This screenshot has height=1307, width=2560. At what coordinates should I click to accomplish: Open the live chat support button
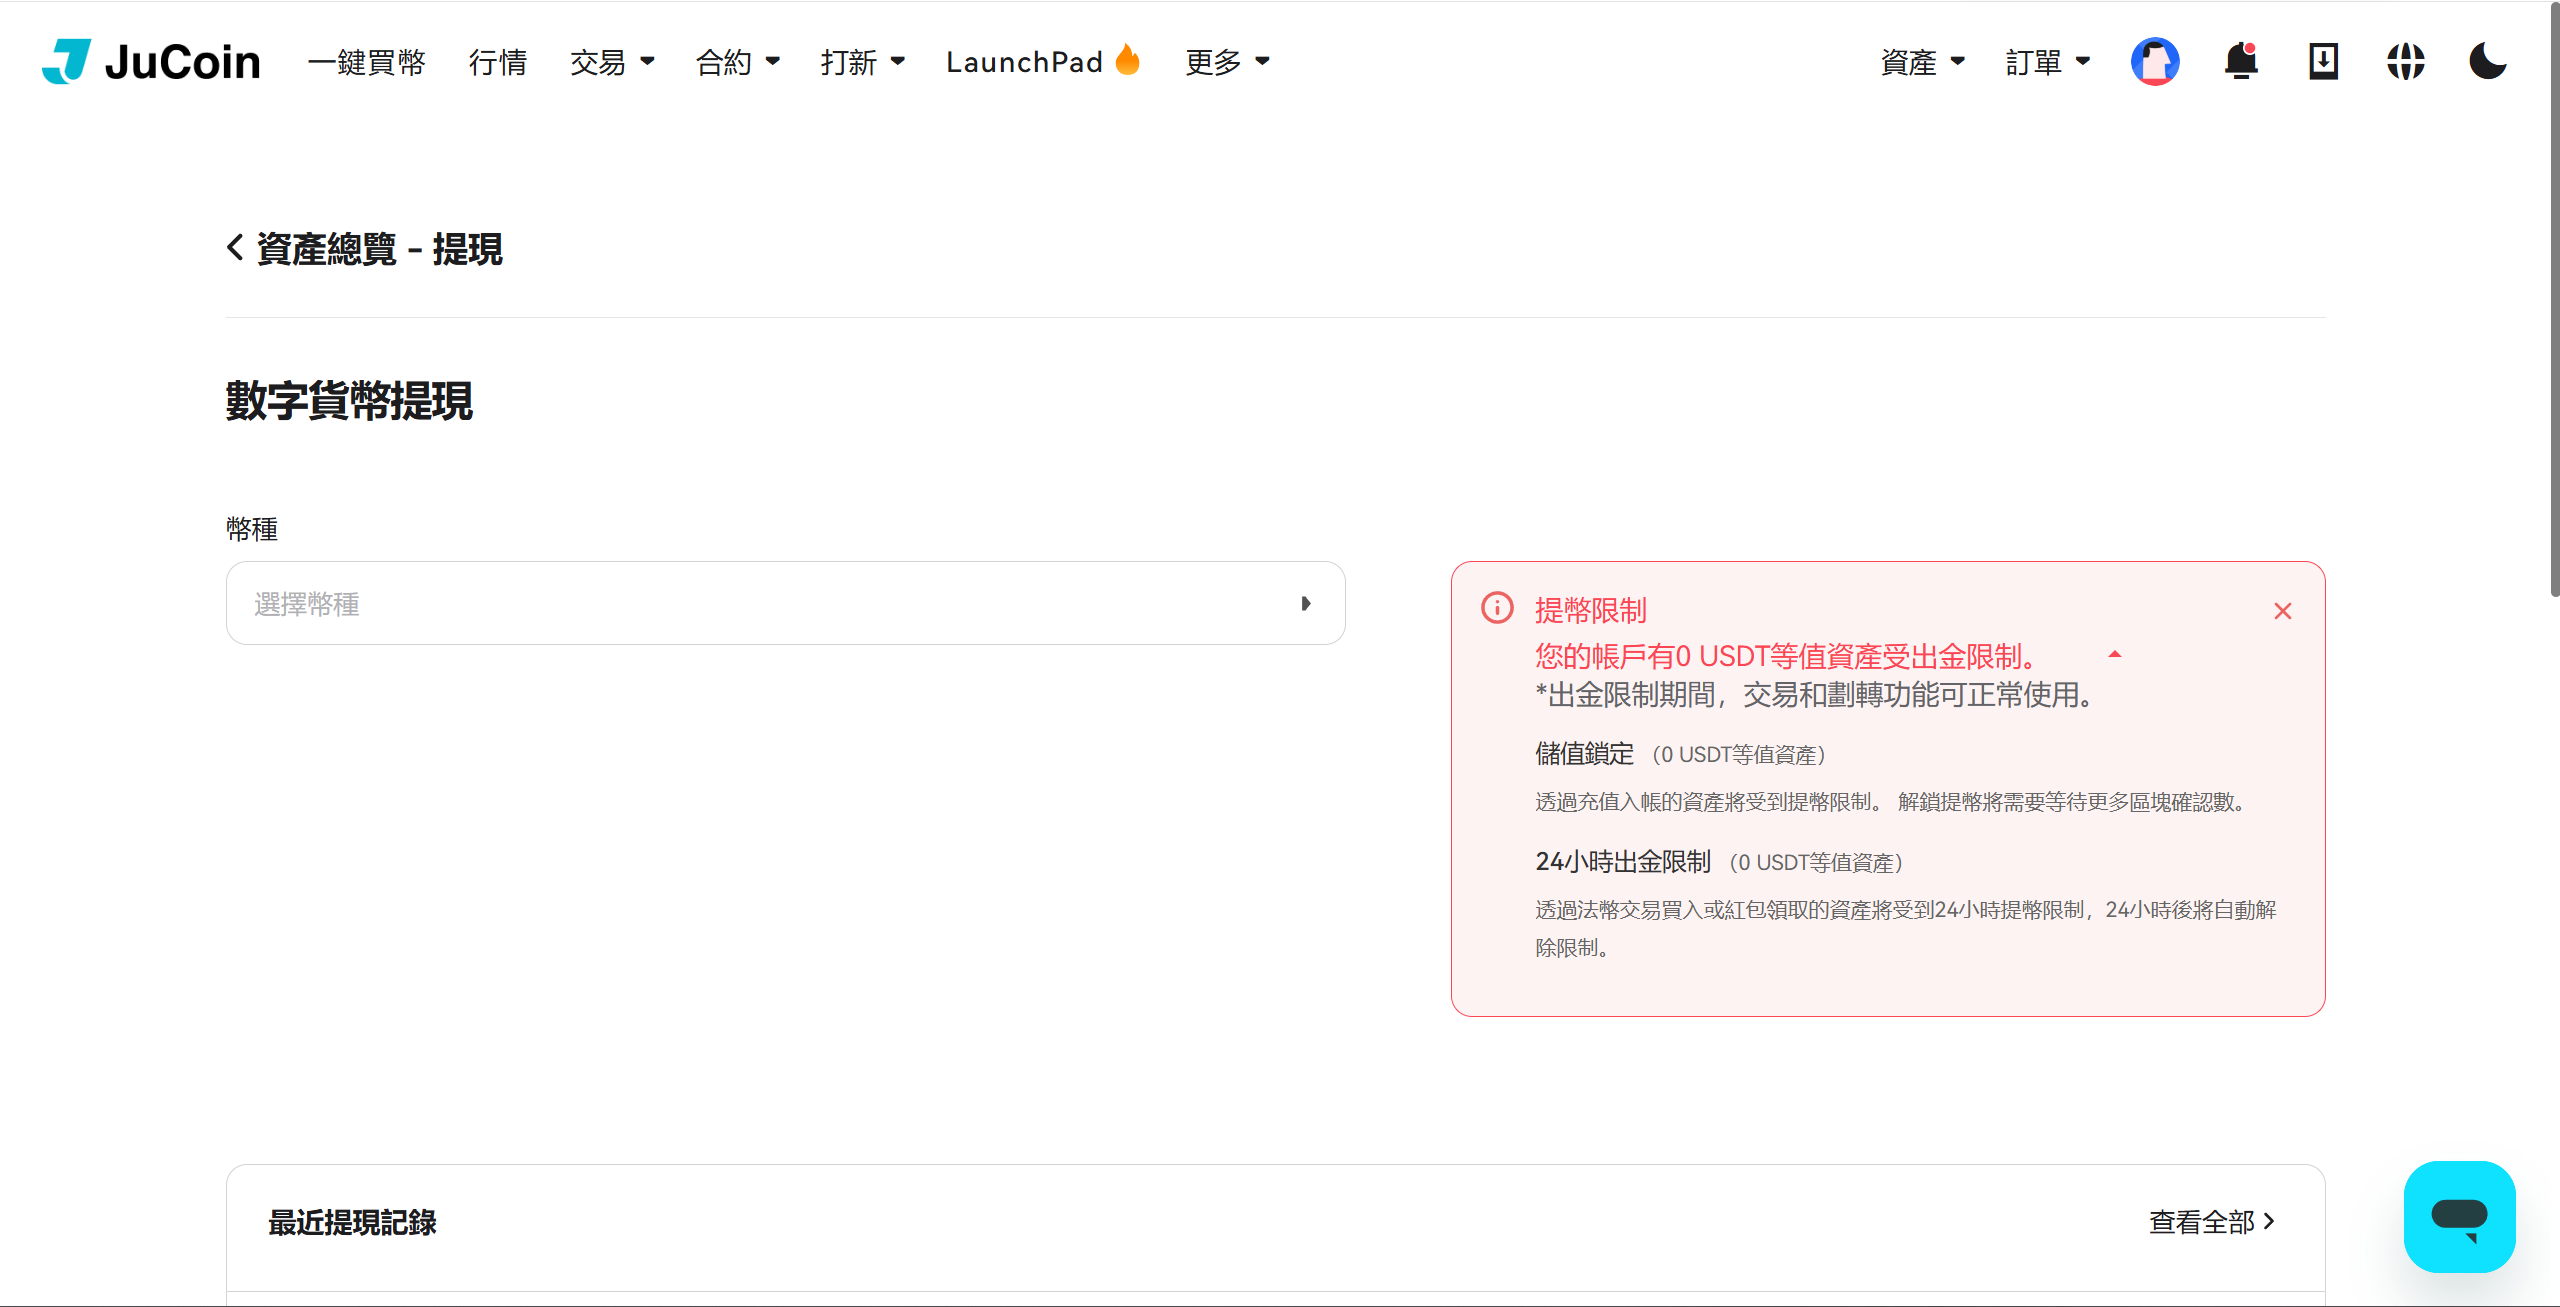[x=2459, y=1217]
